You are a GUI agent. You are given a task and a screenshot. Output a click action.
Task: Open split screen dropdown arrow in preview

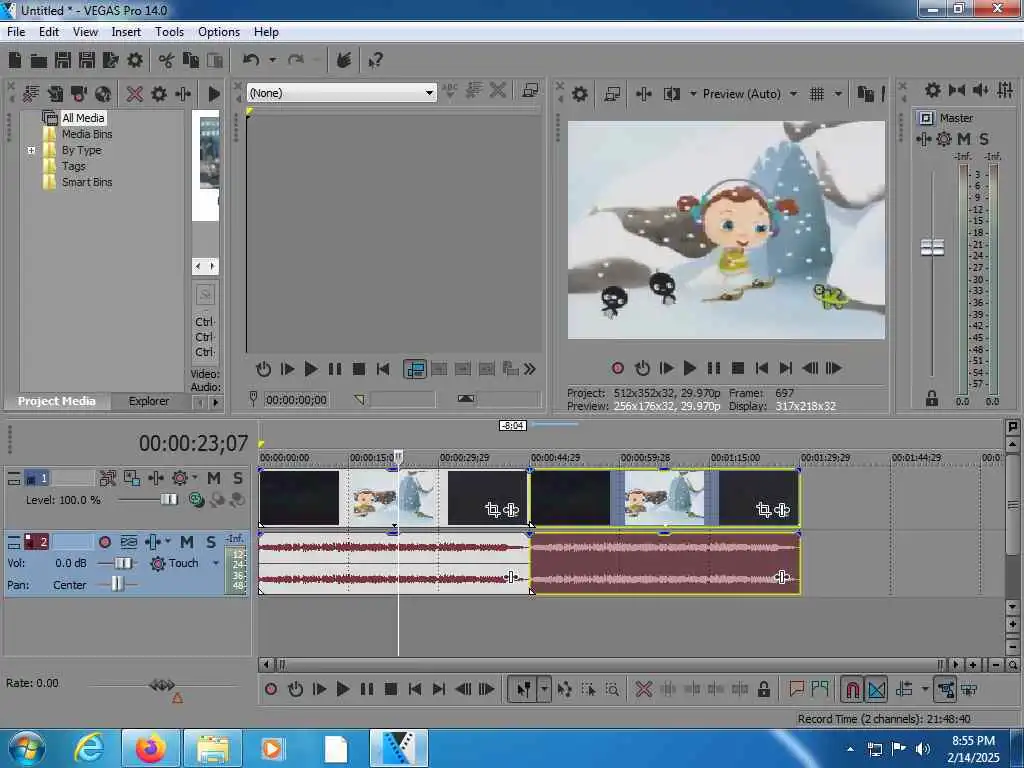coord(693,94)
